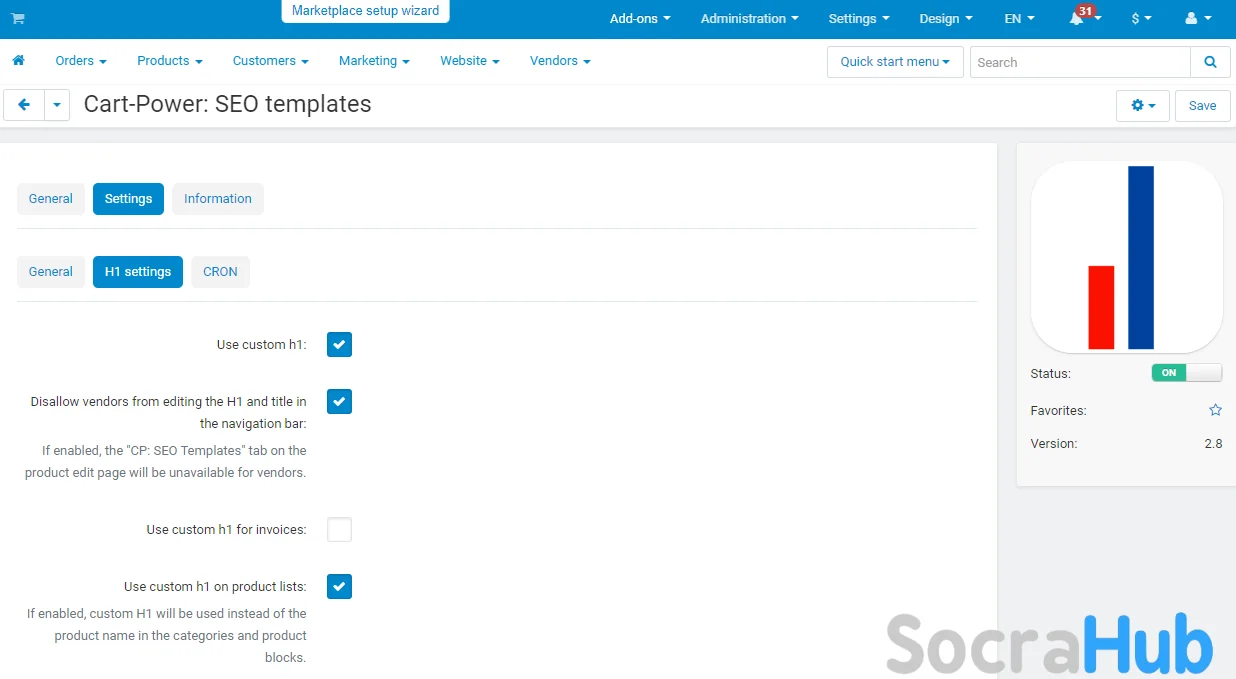
Task: Open the Products menu
Action: coord(170,61)
